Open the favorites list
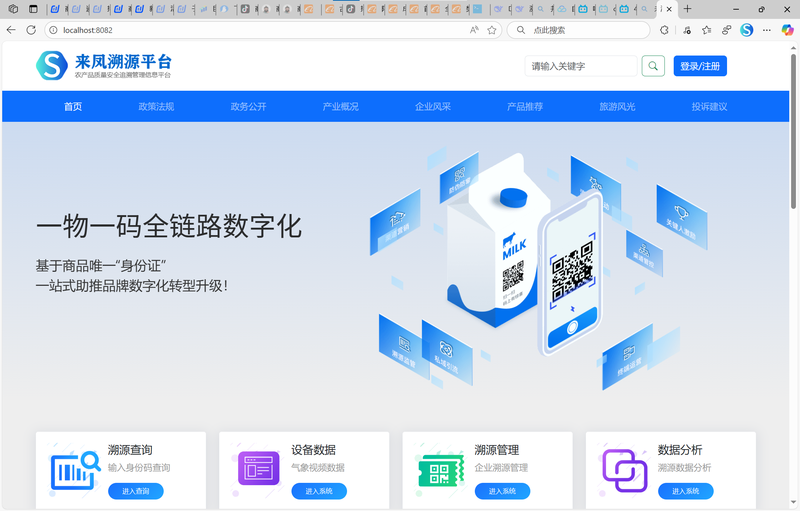This screenshot has width=800, height=511. 707,30
